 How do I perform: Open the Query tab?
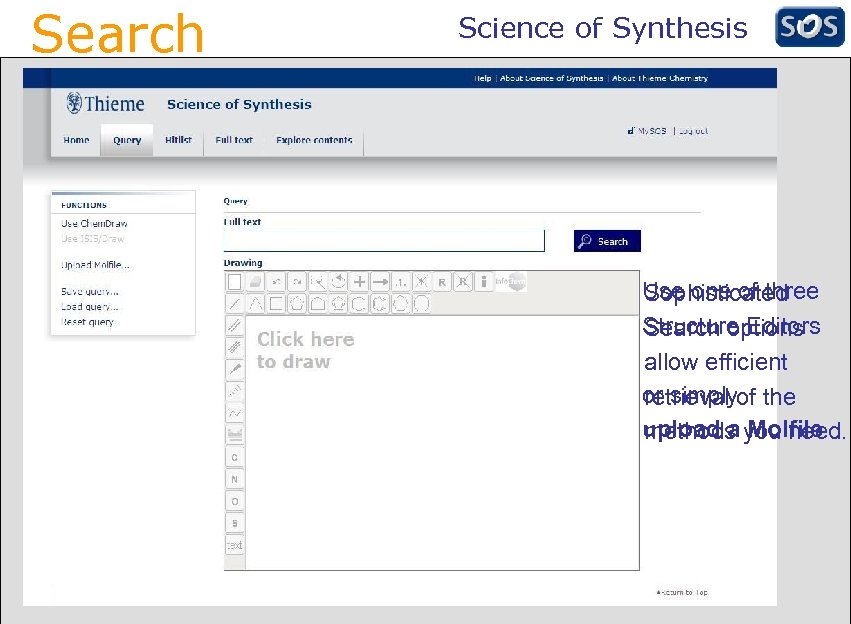(127, 140)
